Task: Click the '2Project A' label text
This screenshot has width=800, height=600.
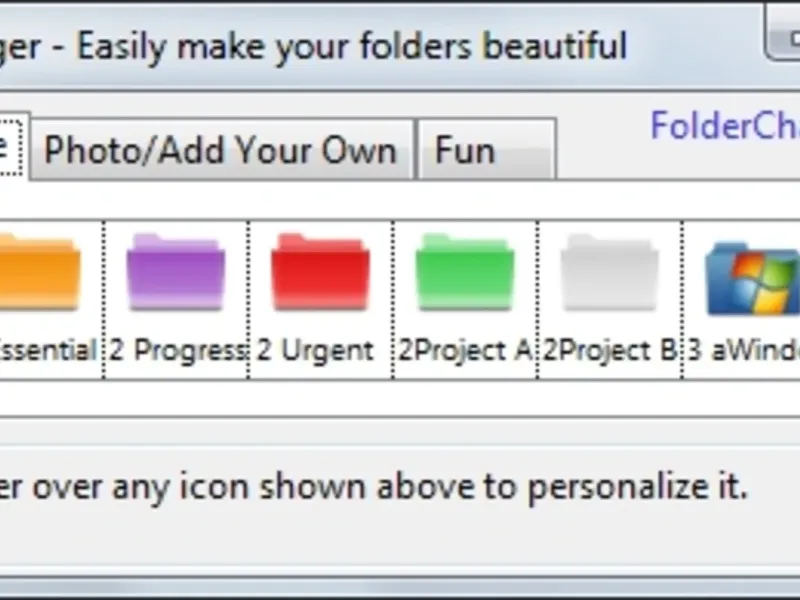Action: [465, 351]
